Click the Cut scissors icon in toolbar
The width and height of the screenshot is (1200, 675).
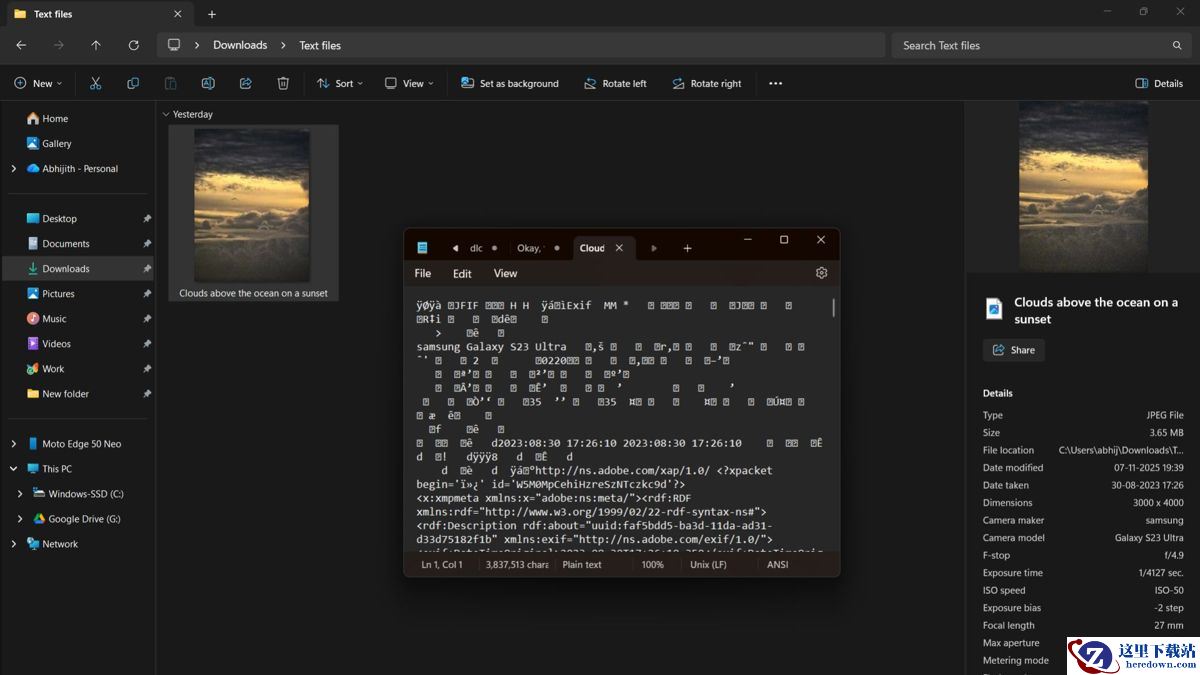(96, 84)
